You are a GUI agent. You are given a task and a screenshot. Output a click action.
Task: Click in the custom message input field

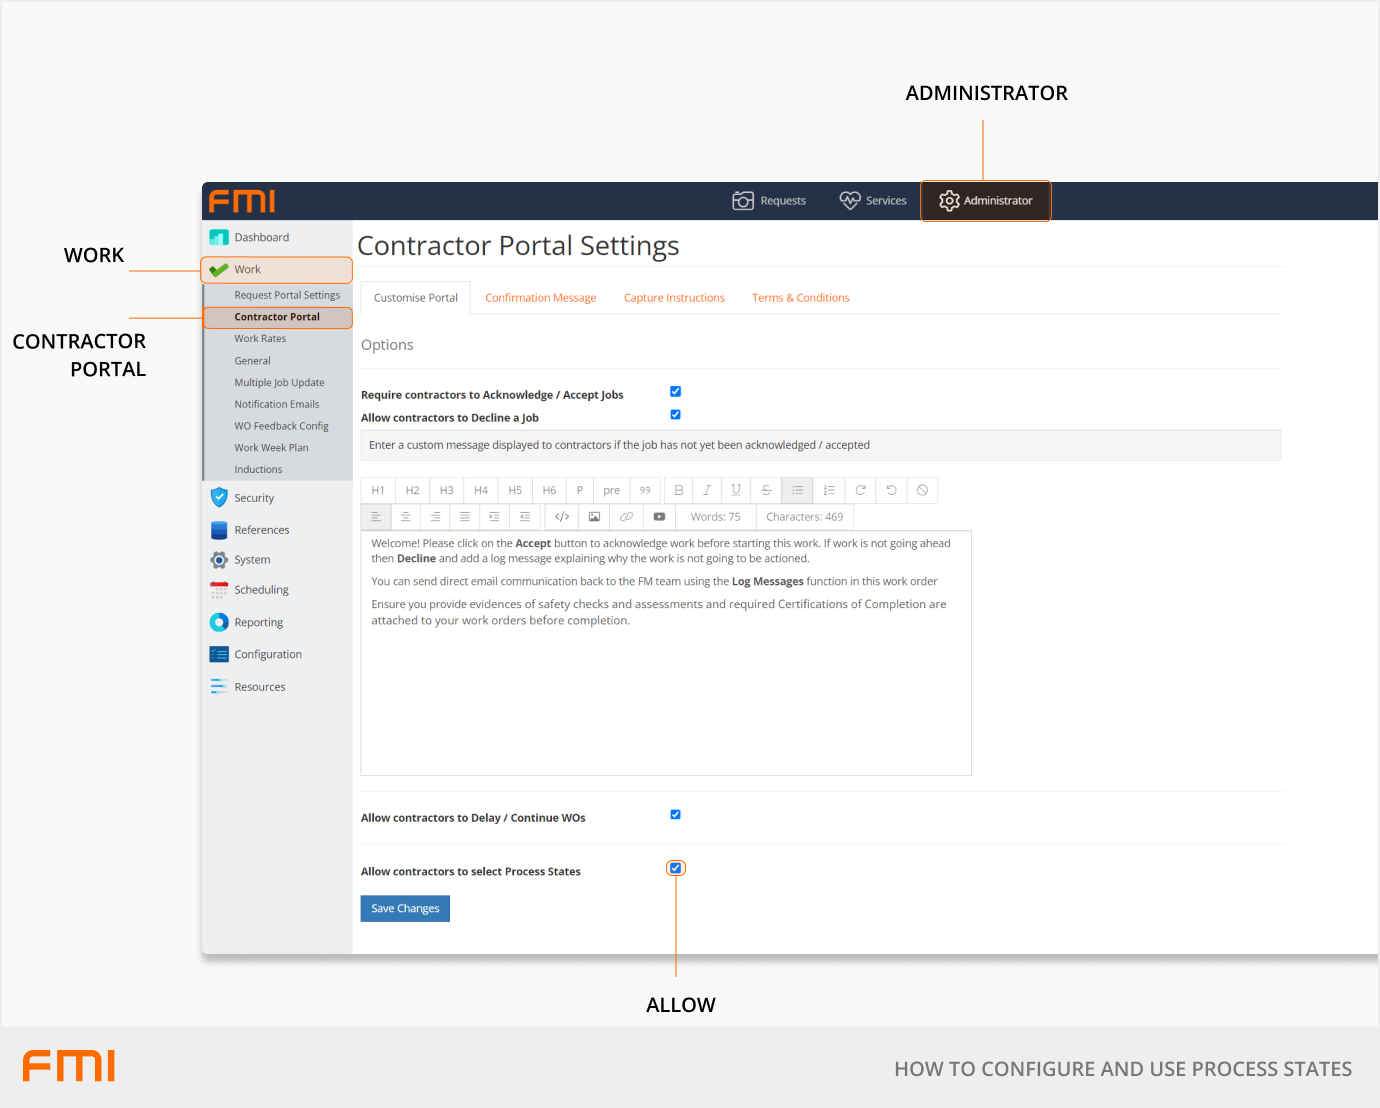tap(820, 445)
